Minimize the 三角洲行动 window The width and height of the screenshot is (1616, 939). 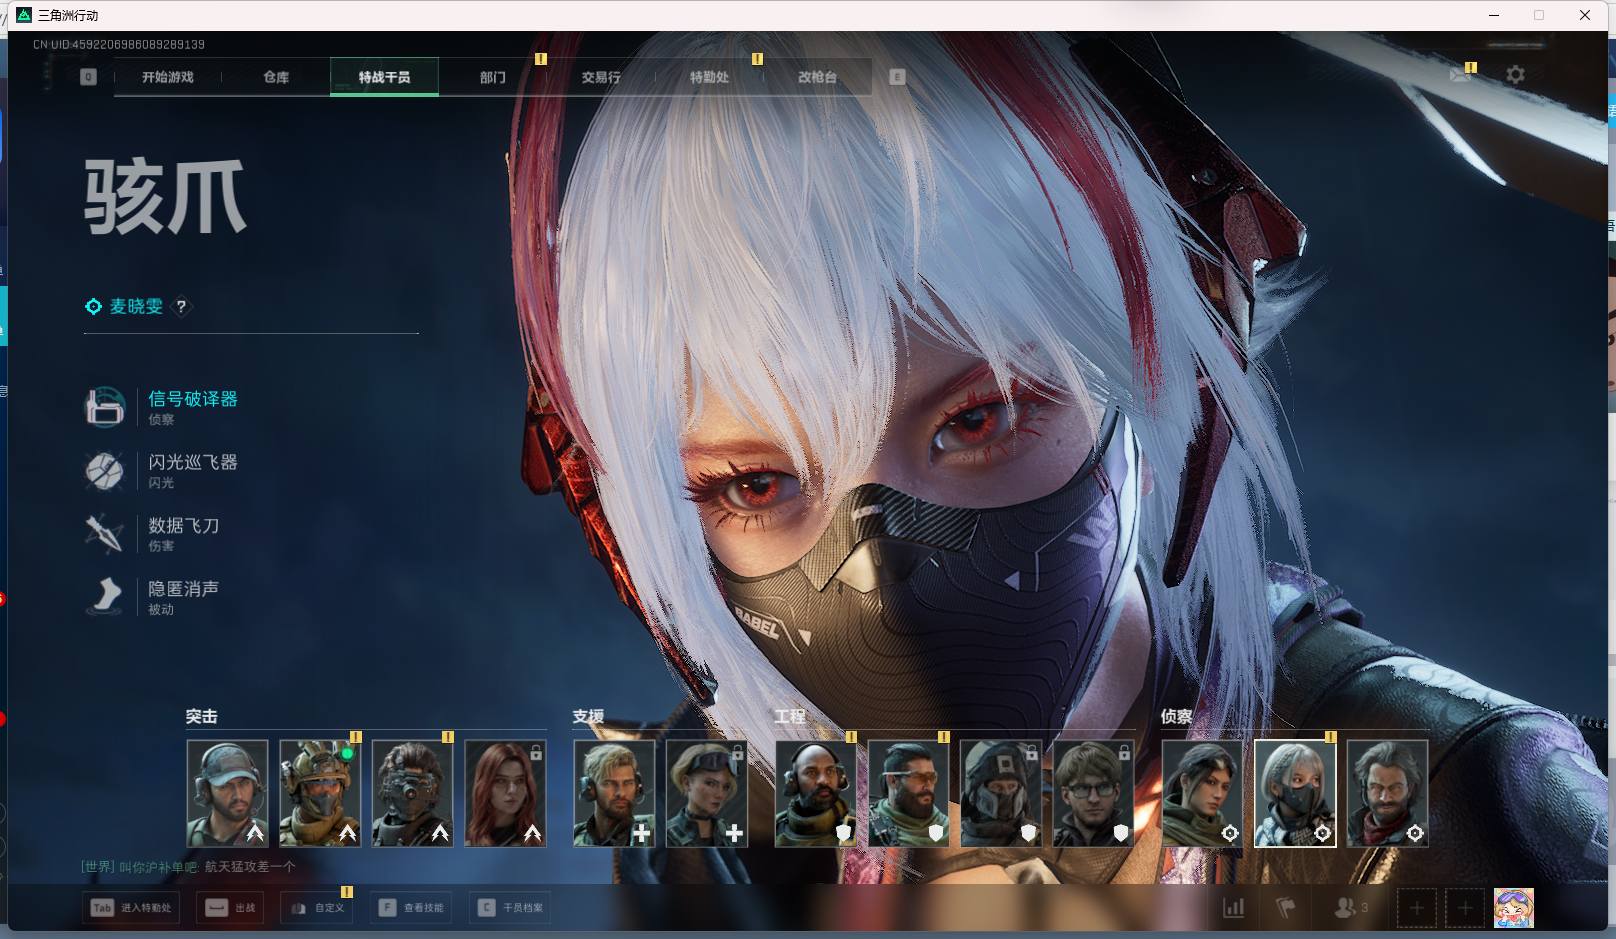tap(1494, 15)
